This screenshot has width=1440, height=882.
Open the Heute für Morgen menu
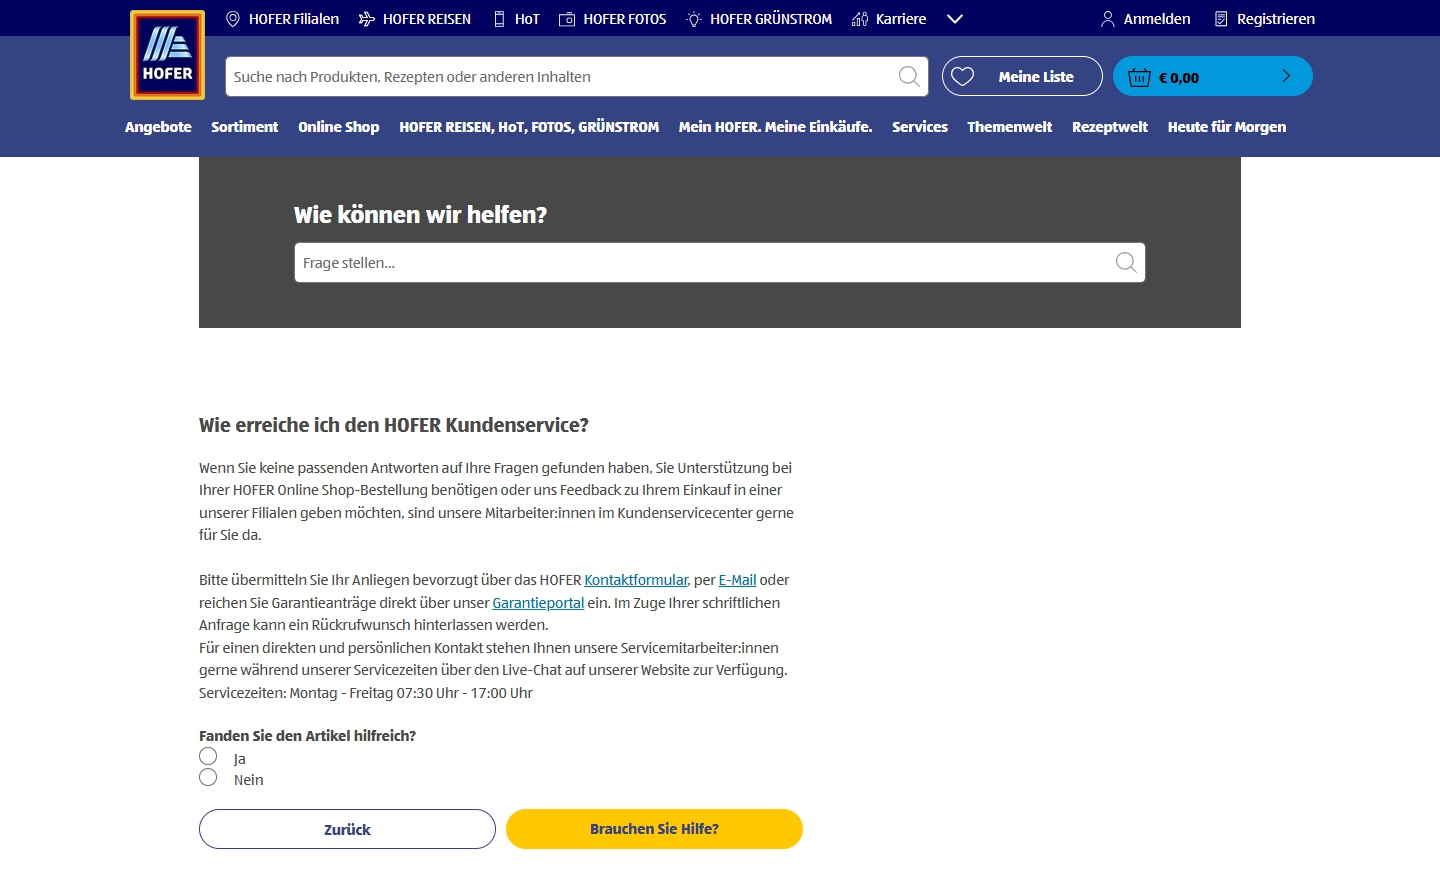1227,127
